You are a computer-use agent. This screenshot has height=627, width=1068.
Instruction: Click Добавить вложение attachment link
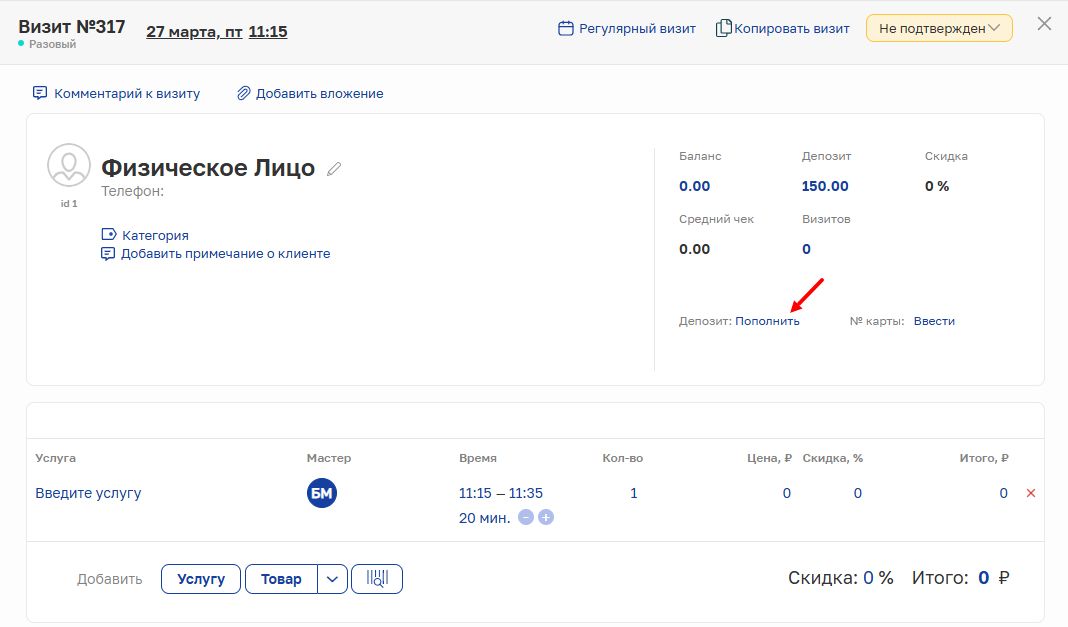coord(310,93)
